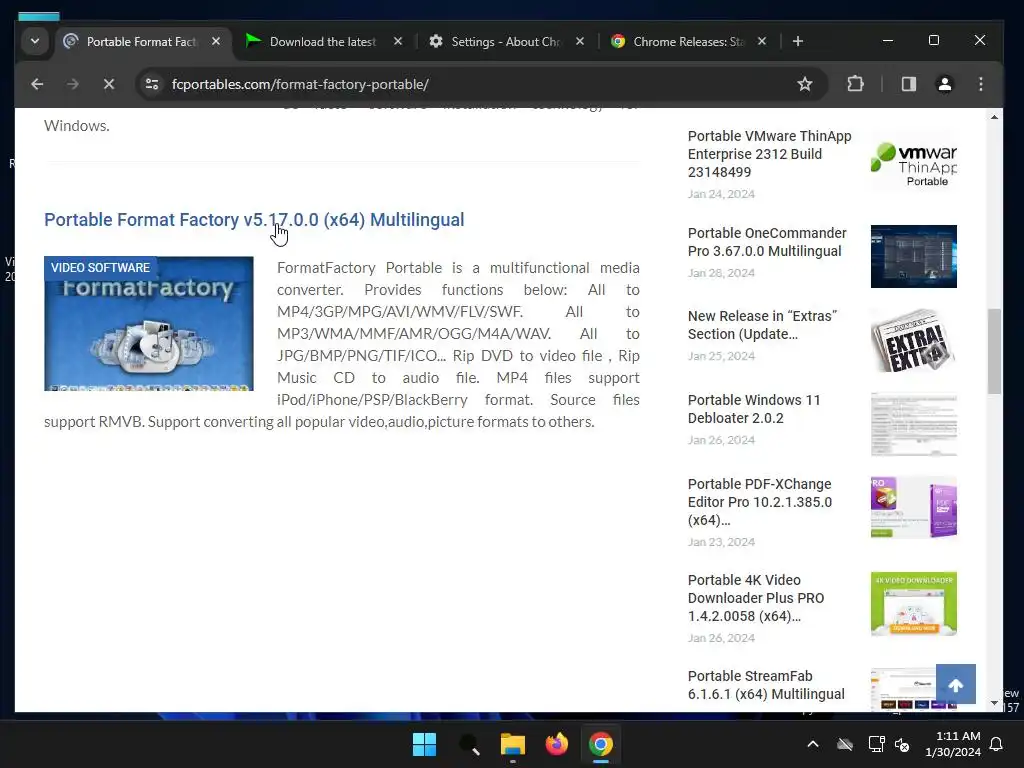Stop loading the page
Screen dimensions: 1024x768
click(x=109, y=84)
